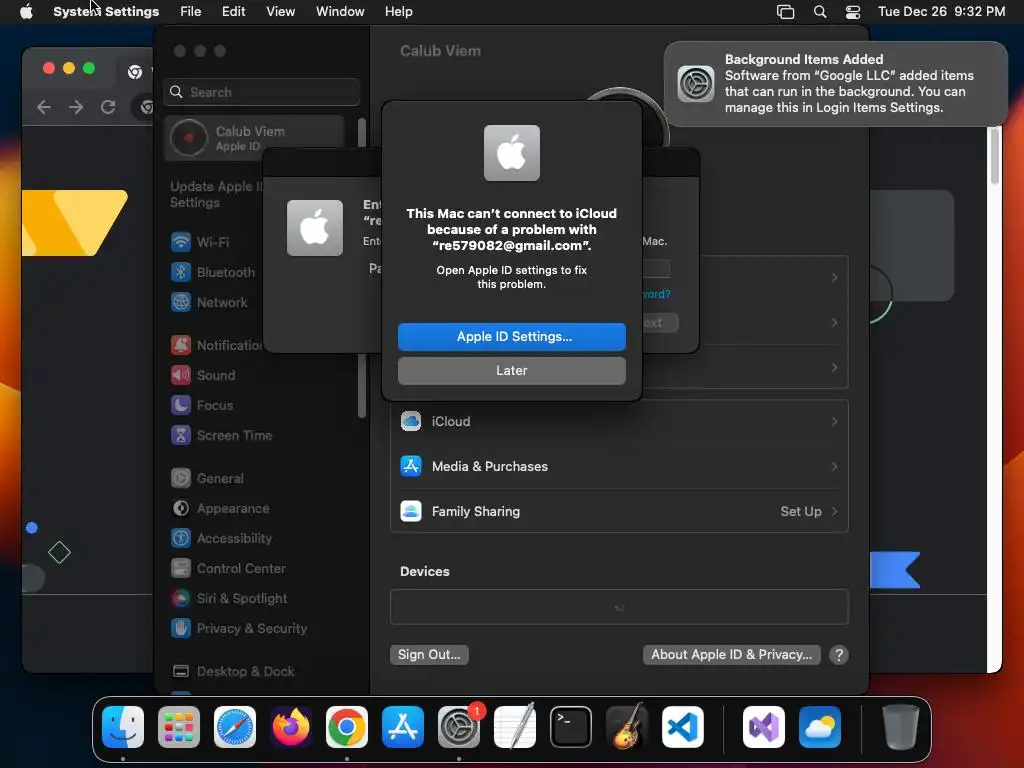The image size is (1024, 768).
Task: Click the Apple ID Settings button
Action: point(511,336)
